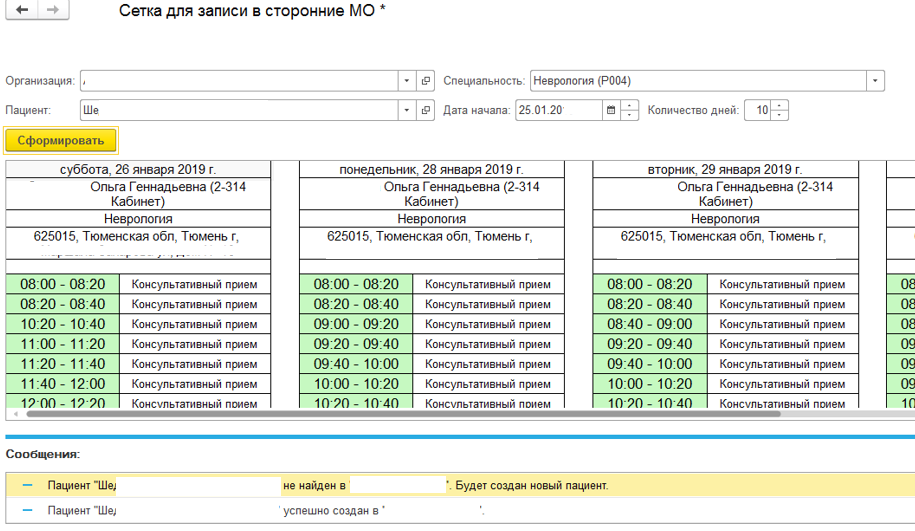This screenshot has height=531, width=915.
Task: Expand the Организация dropdown list
Action: coord(407,81)
